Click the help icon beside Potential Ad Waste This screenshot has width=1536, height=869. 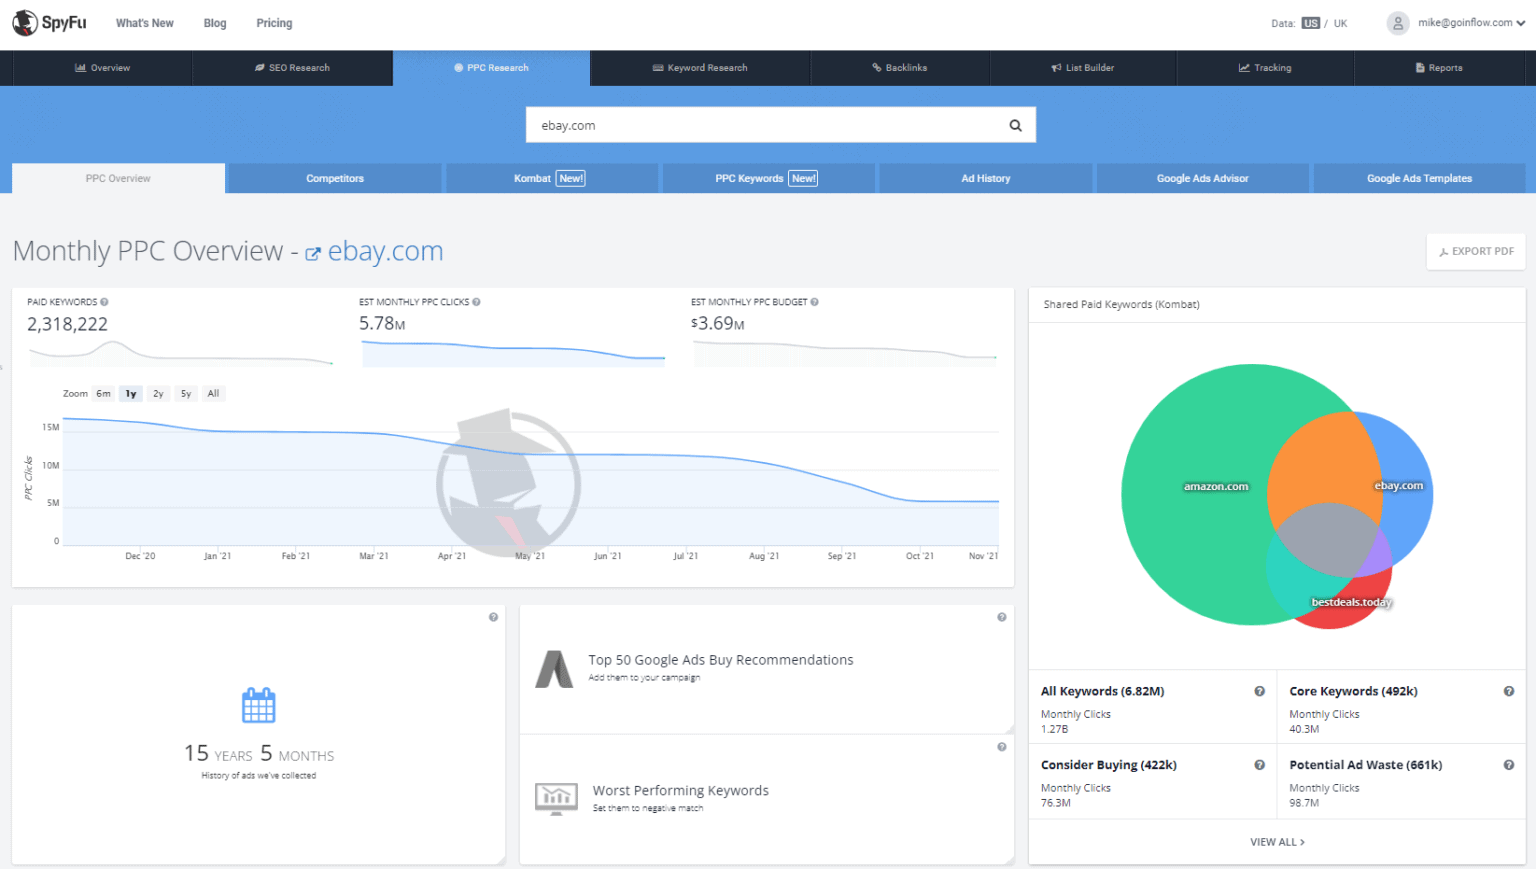[x=1510, y=764]
